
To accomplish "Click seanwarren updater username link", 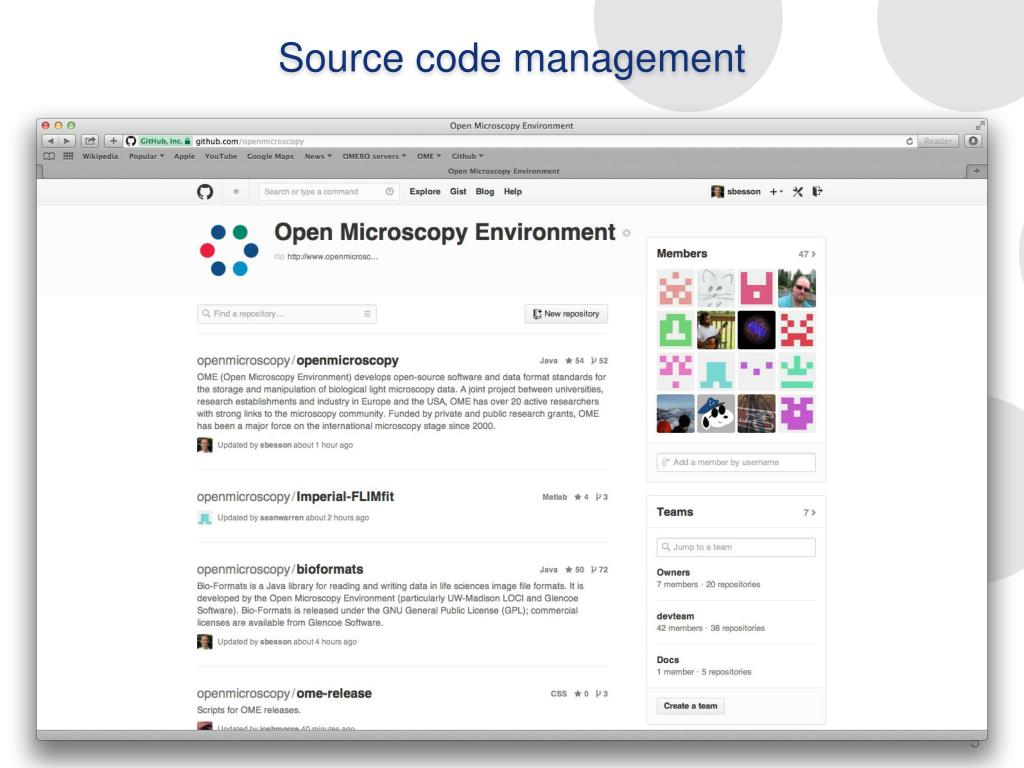I will point(281,517).
